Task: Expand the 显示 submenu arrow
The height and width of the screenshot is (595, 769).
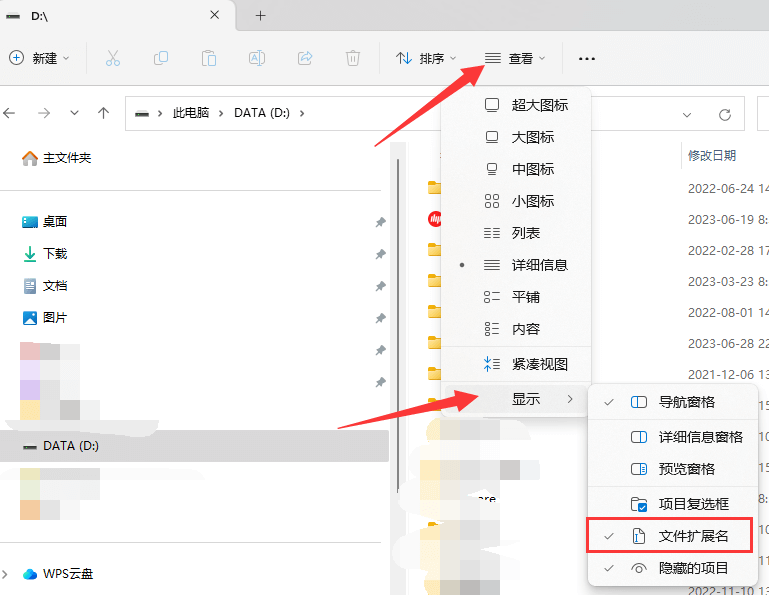Action: pos(570,399)
